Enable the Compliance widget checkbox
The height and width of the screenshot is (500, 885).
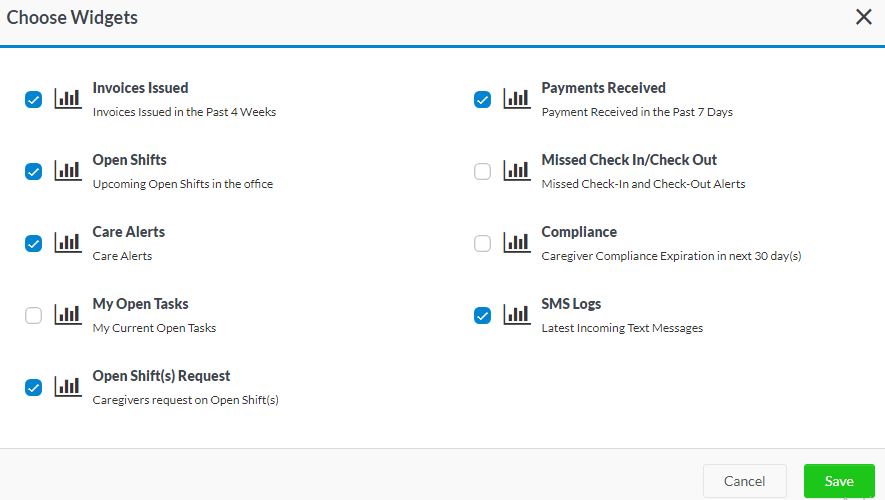[x=483, y=243]
